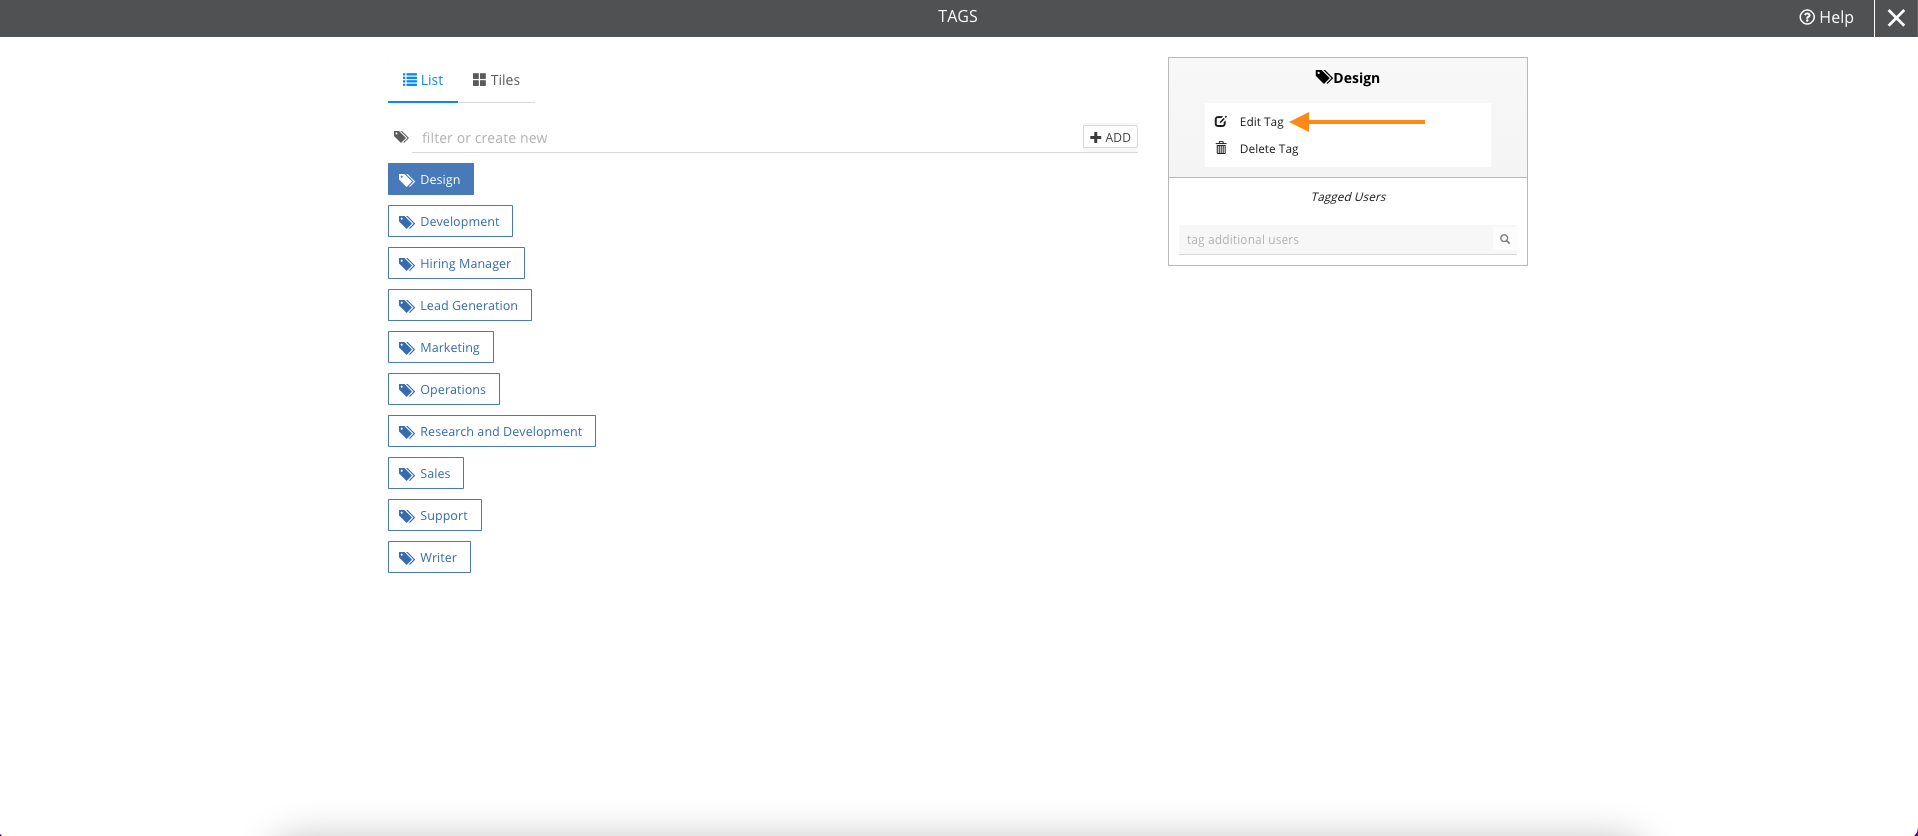Viewport: 1918px width, 836px height.
Task: Click the edit pencil icon beside Edit Tag
Action: click(1221, 121)
